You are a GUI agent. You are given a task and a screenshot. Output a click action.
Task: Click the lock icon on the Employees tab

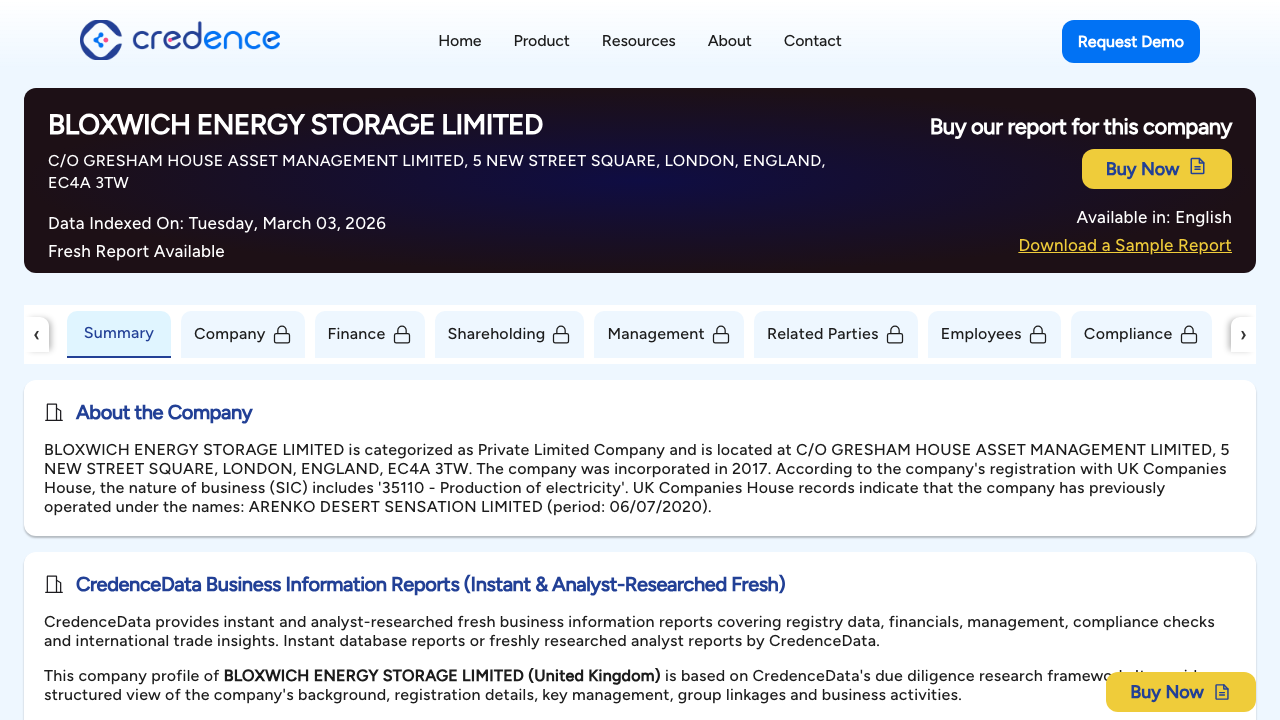[1037, 335]
